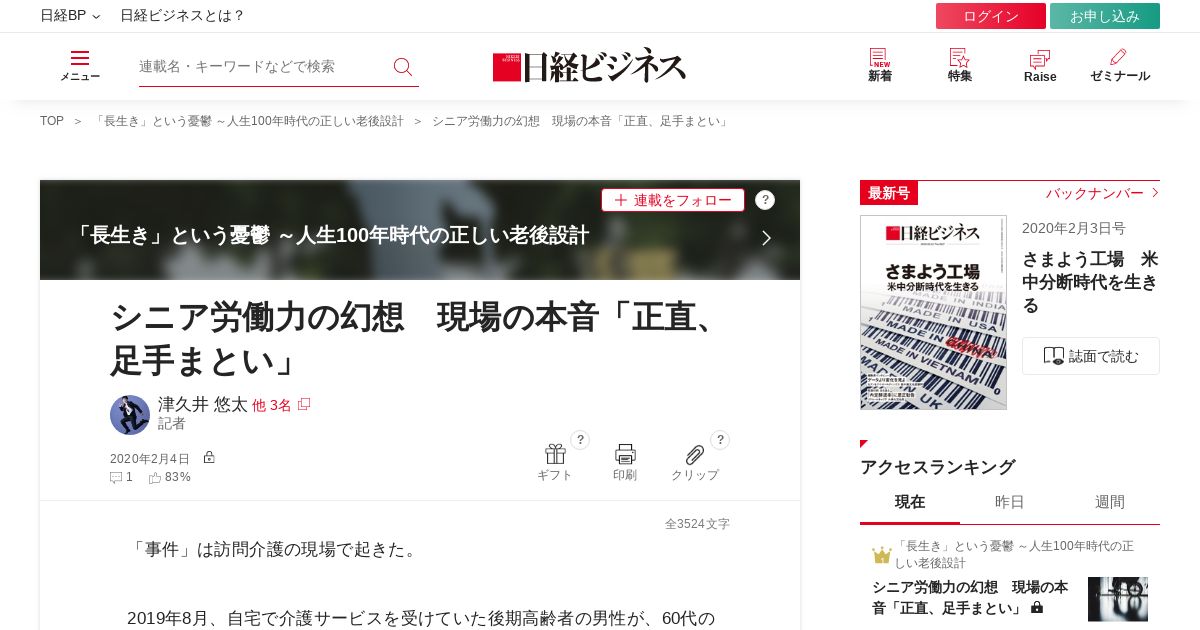This screenshot has height=630, width=1200.
Task: Click ranking article thumbnail image
Action: (1118, 599)
